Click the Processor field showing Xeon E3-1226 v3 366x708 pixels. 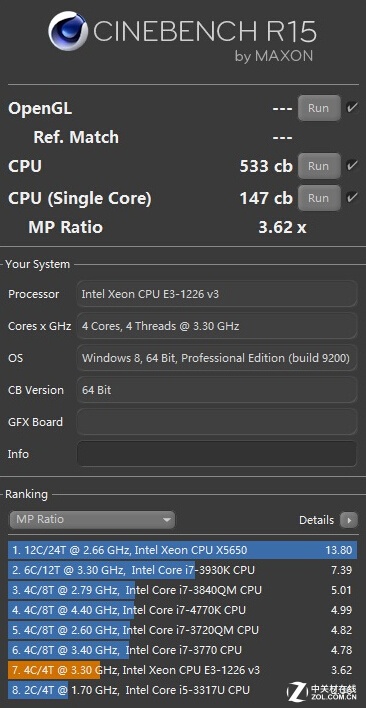click(217, 294)
